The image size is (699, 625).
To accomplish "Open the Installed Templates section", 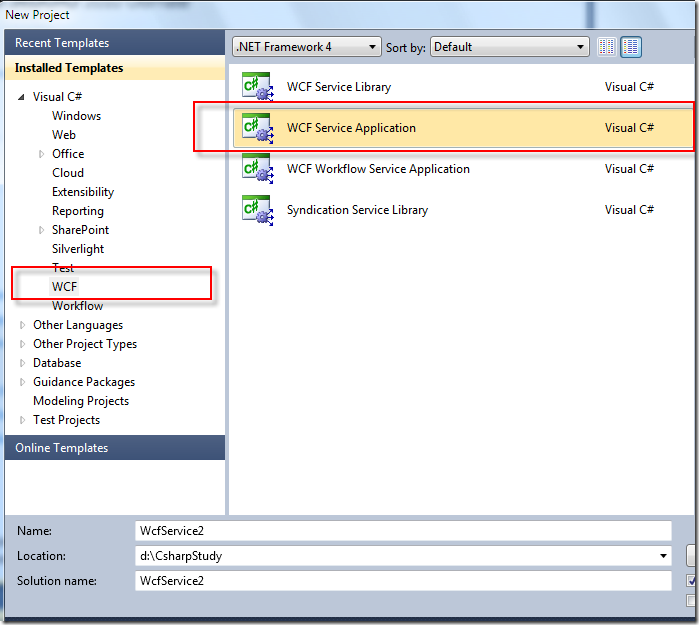I will [x=115, y=68].
